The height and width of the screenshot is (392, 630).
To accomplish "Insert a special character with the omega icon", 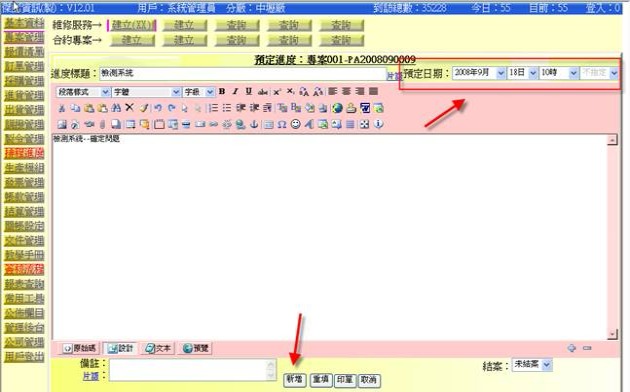I will 282,125.
